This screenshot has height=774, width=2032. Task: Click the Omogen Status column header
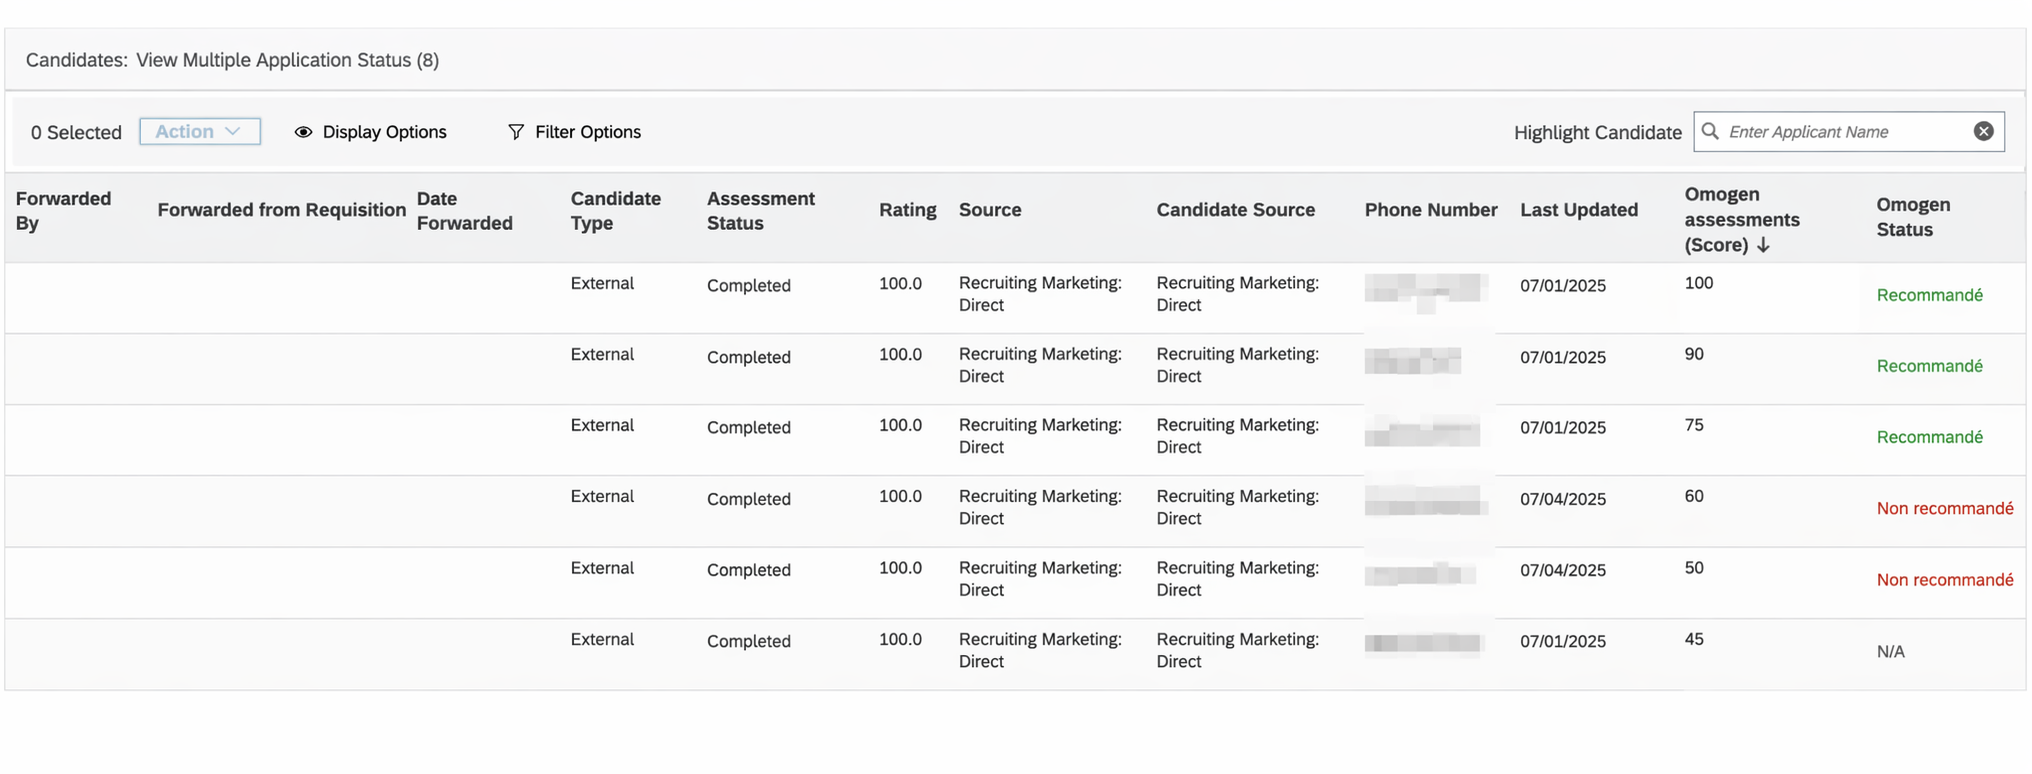pos(1912,216)
